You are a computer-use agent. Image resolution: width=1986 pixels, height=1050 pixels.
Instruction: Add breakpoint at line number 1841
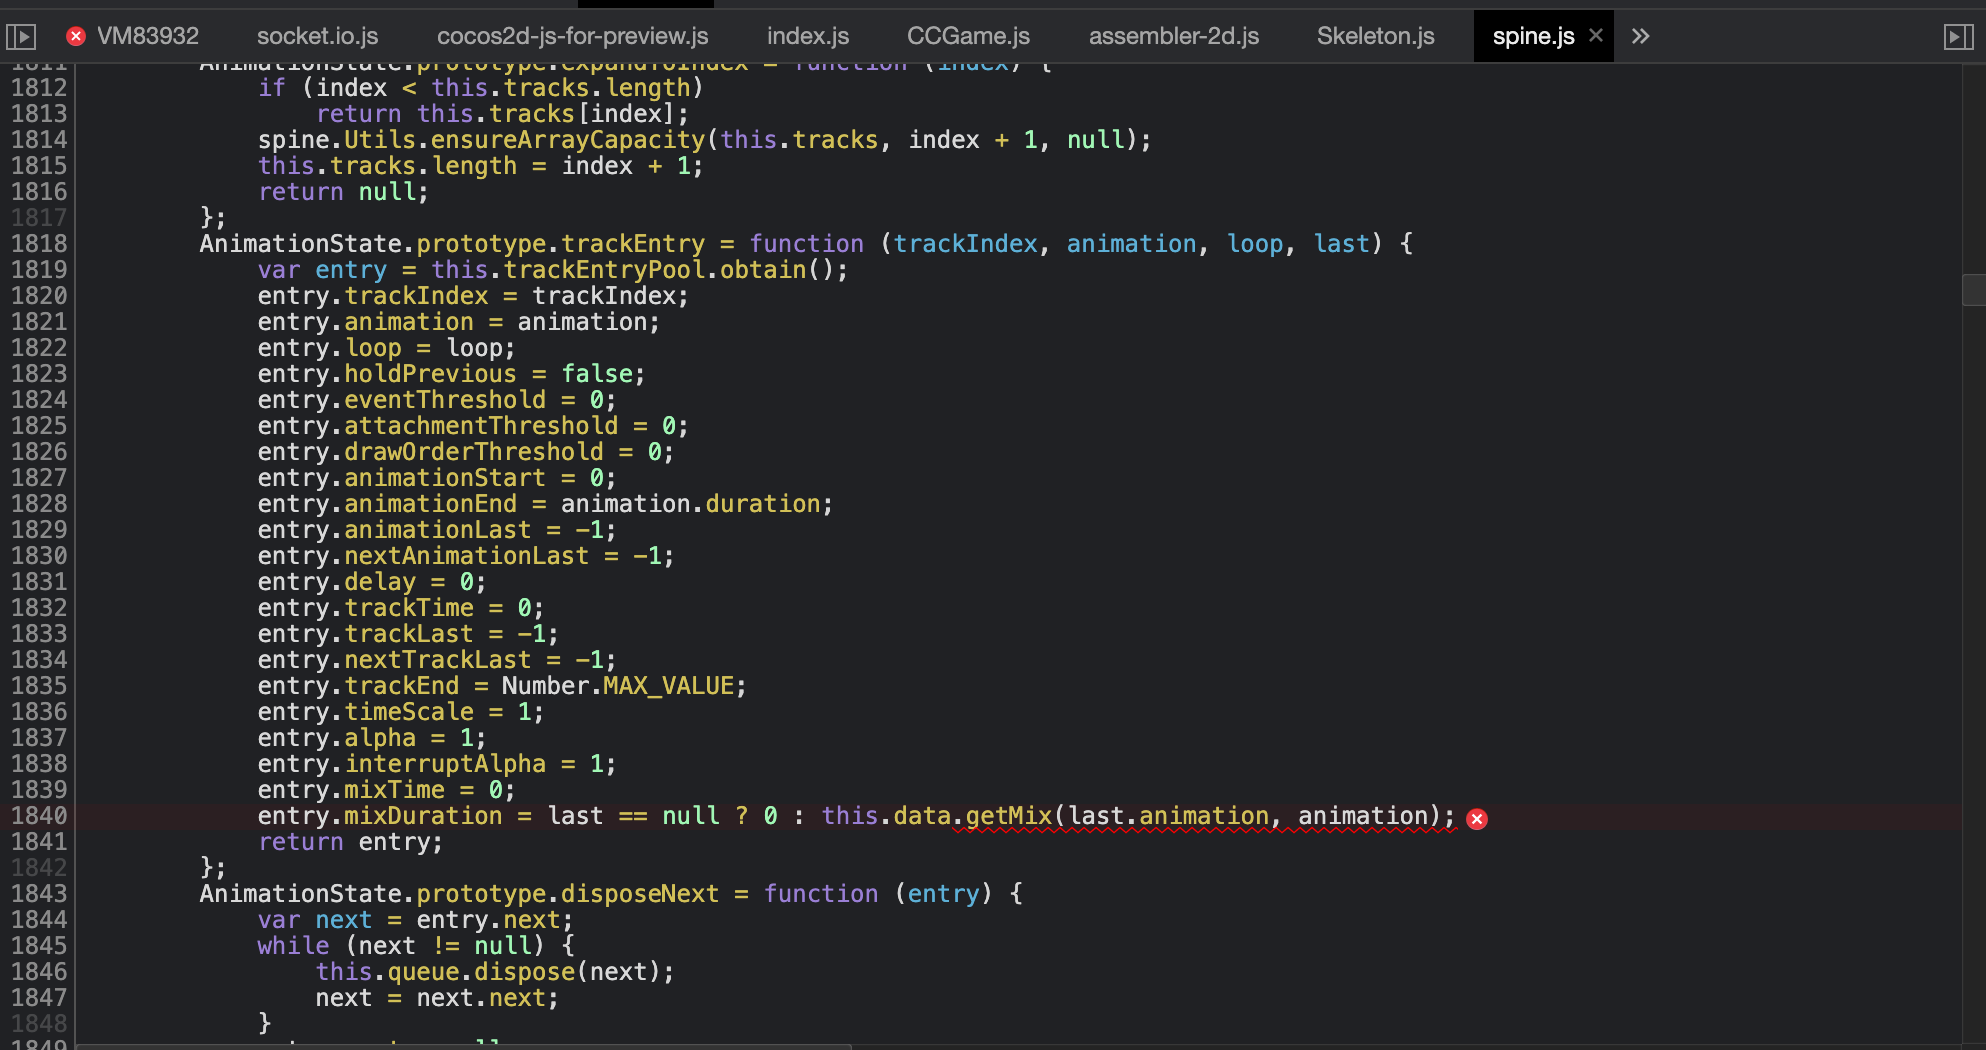click(x=39, y=842)
